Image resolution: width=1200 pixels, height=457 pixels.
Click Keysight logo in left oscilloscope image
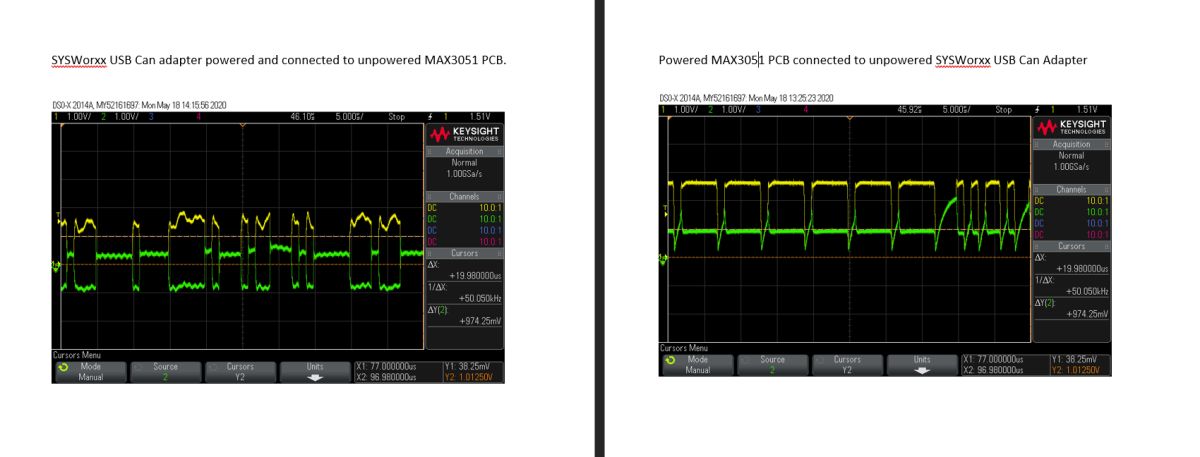(464, 135)
